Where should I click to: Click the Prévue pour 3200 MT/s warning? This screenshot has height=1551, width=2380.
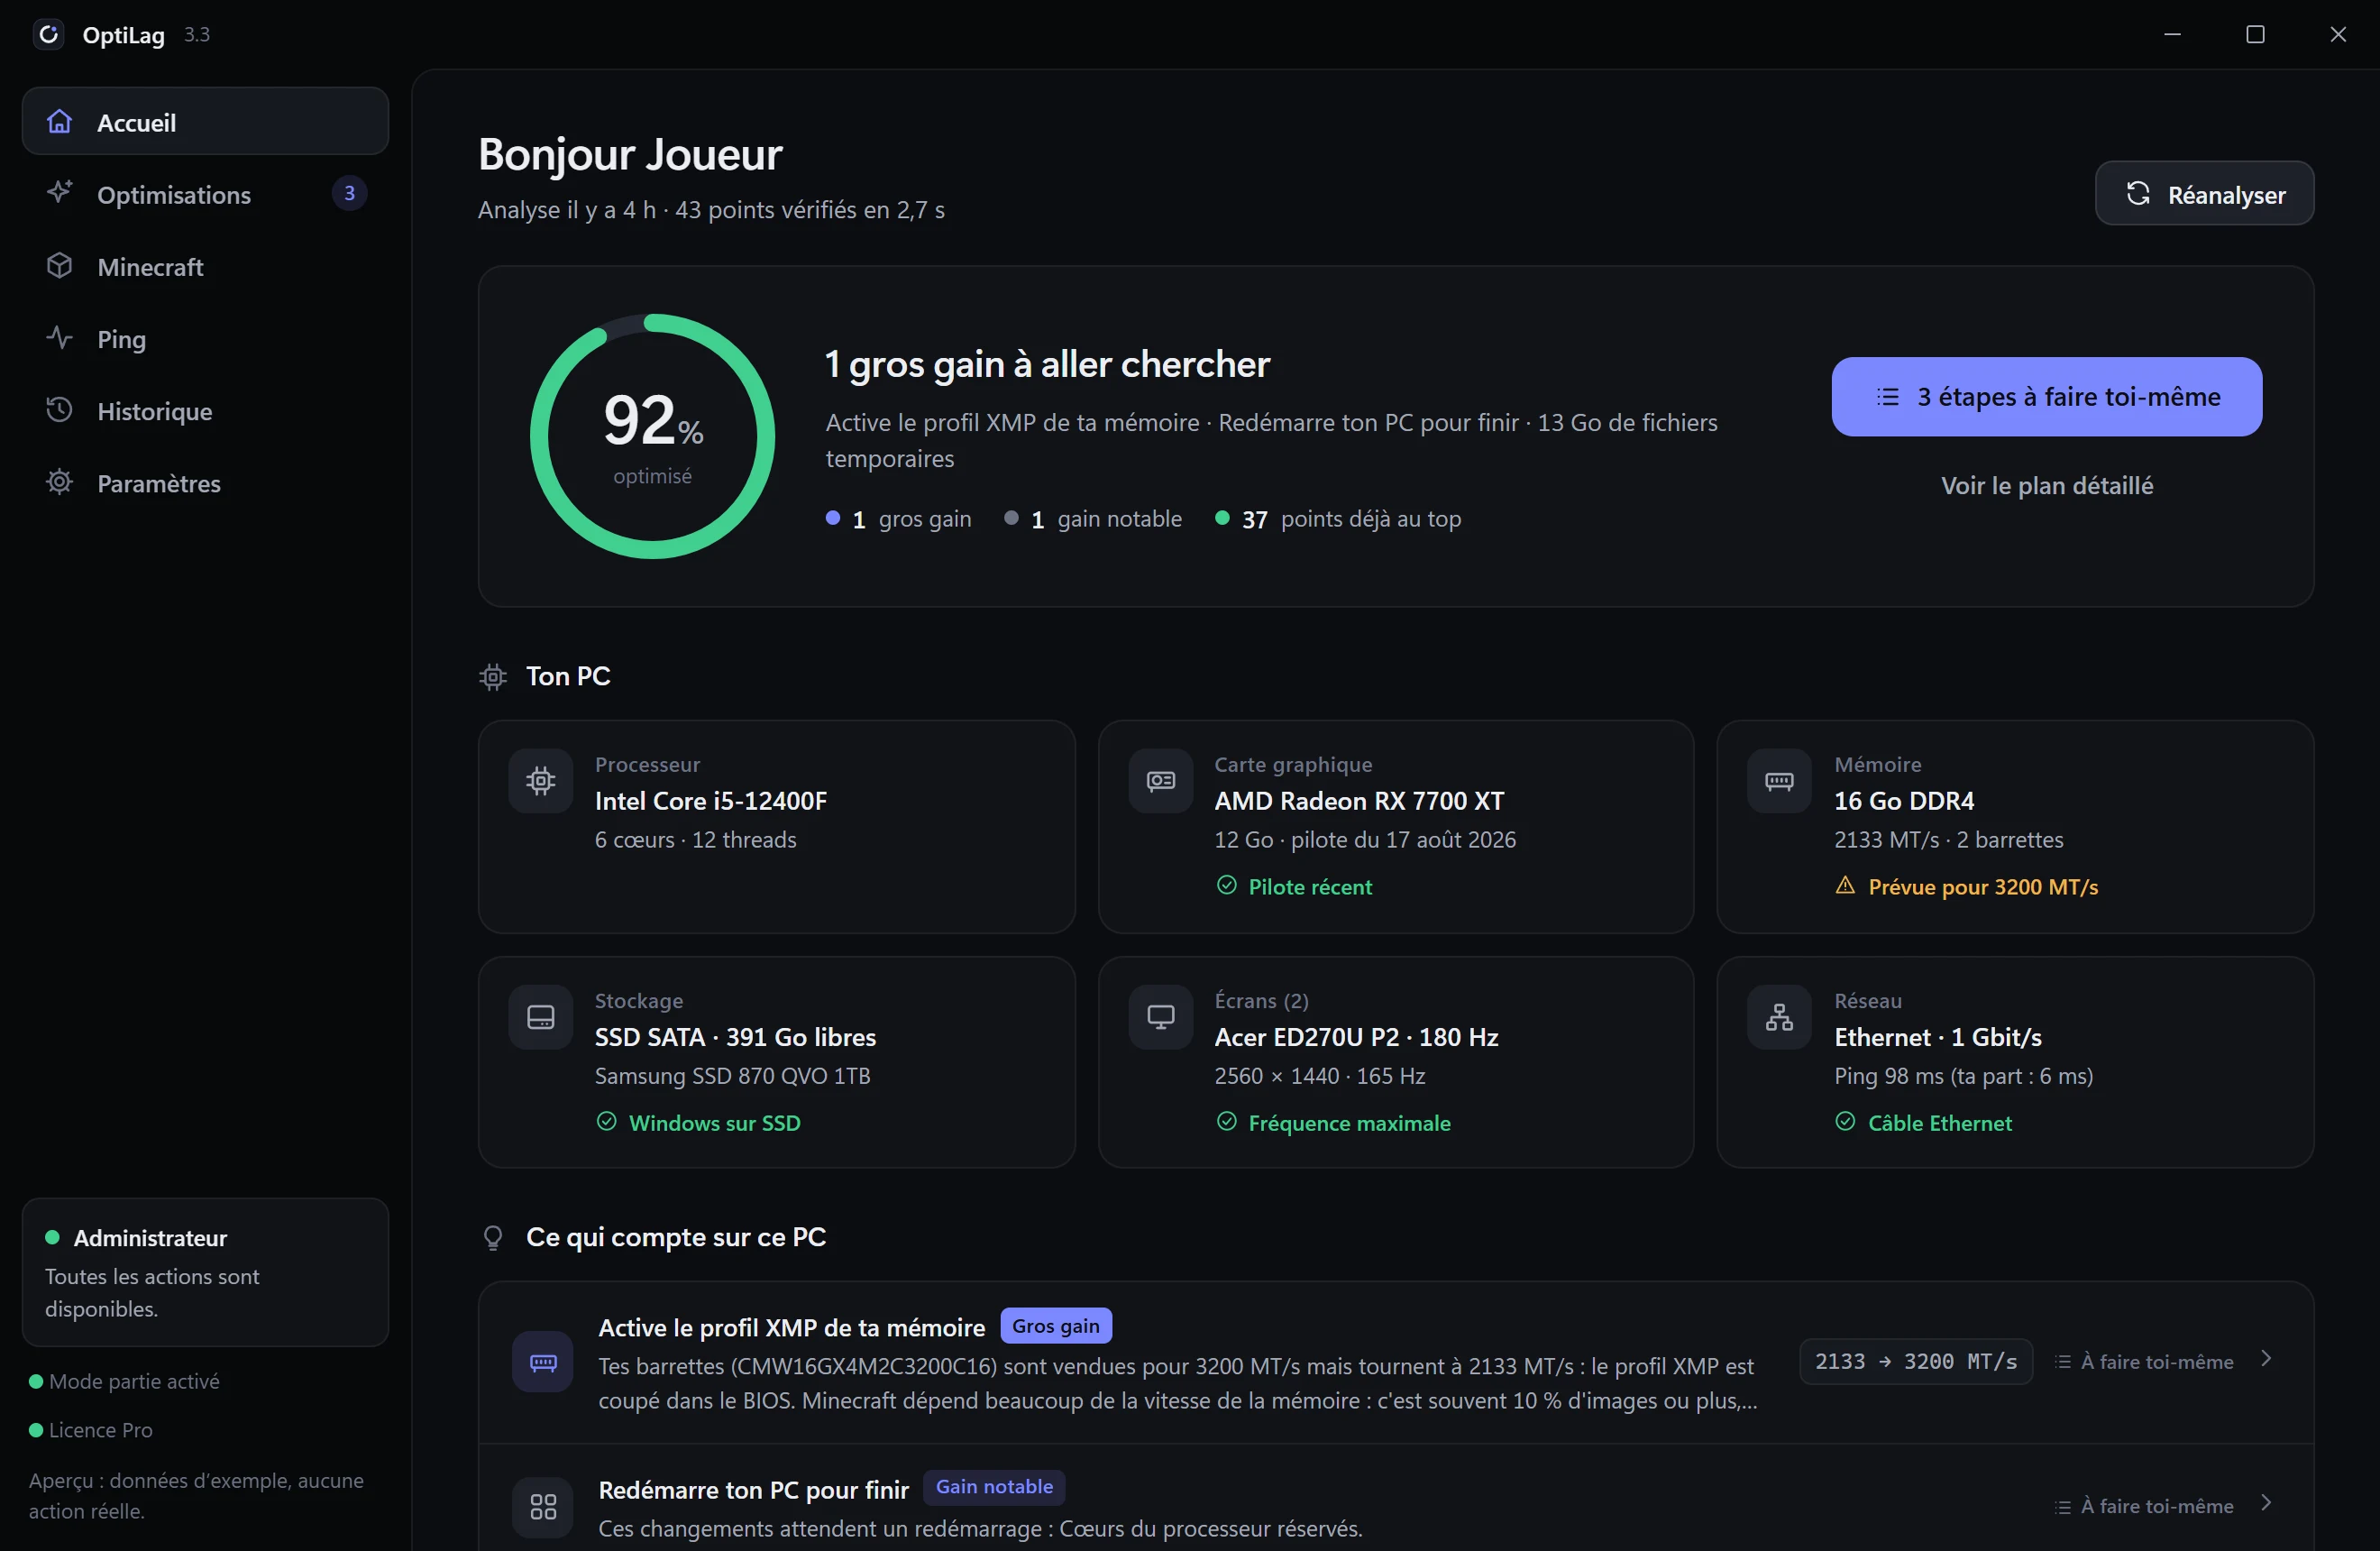point(1965,887)
